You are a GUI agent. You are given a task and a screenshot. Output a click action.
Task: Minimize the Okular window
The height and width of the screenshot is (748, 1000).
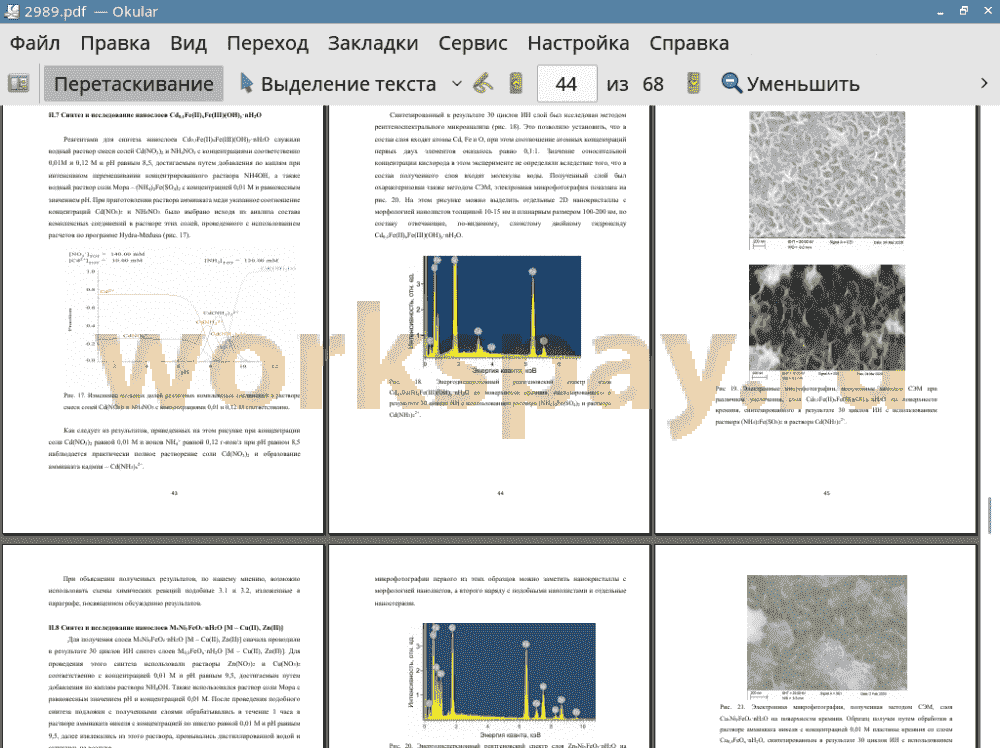pos(940,11)
